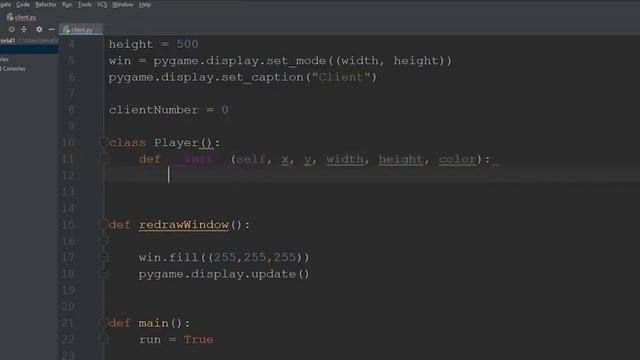The height and width of the screenshot is (360, 640).
Task: Click the main function name
Action: 153,323
